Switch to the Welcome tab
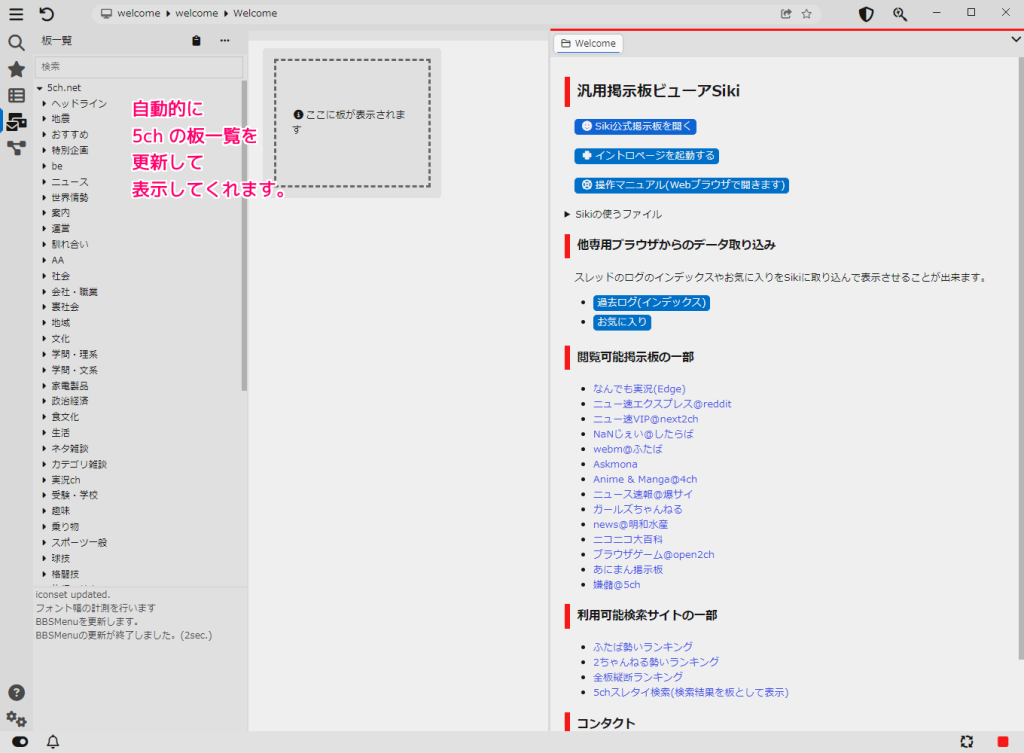 click(x=588, y=43)
